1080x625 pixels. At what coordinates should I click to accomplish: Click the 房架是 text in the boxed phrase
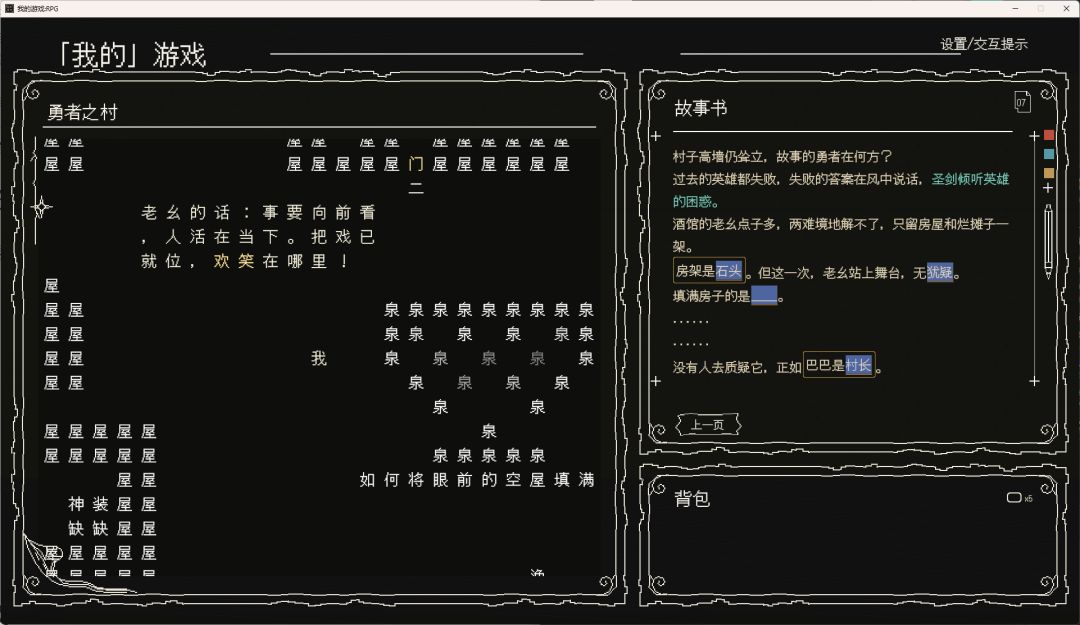tap(695, 271)
